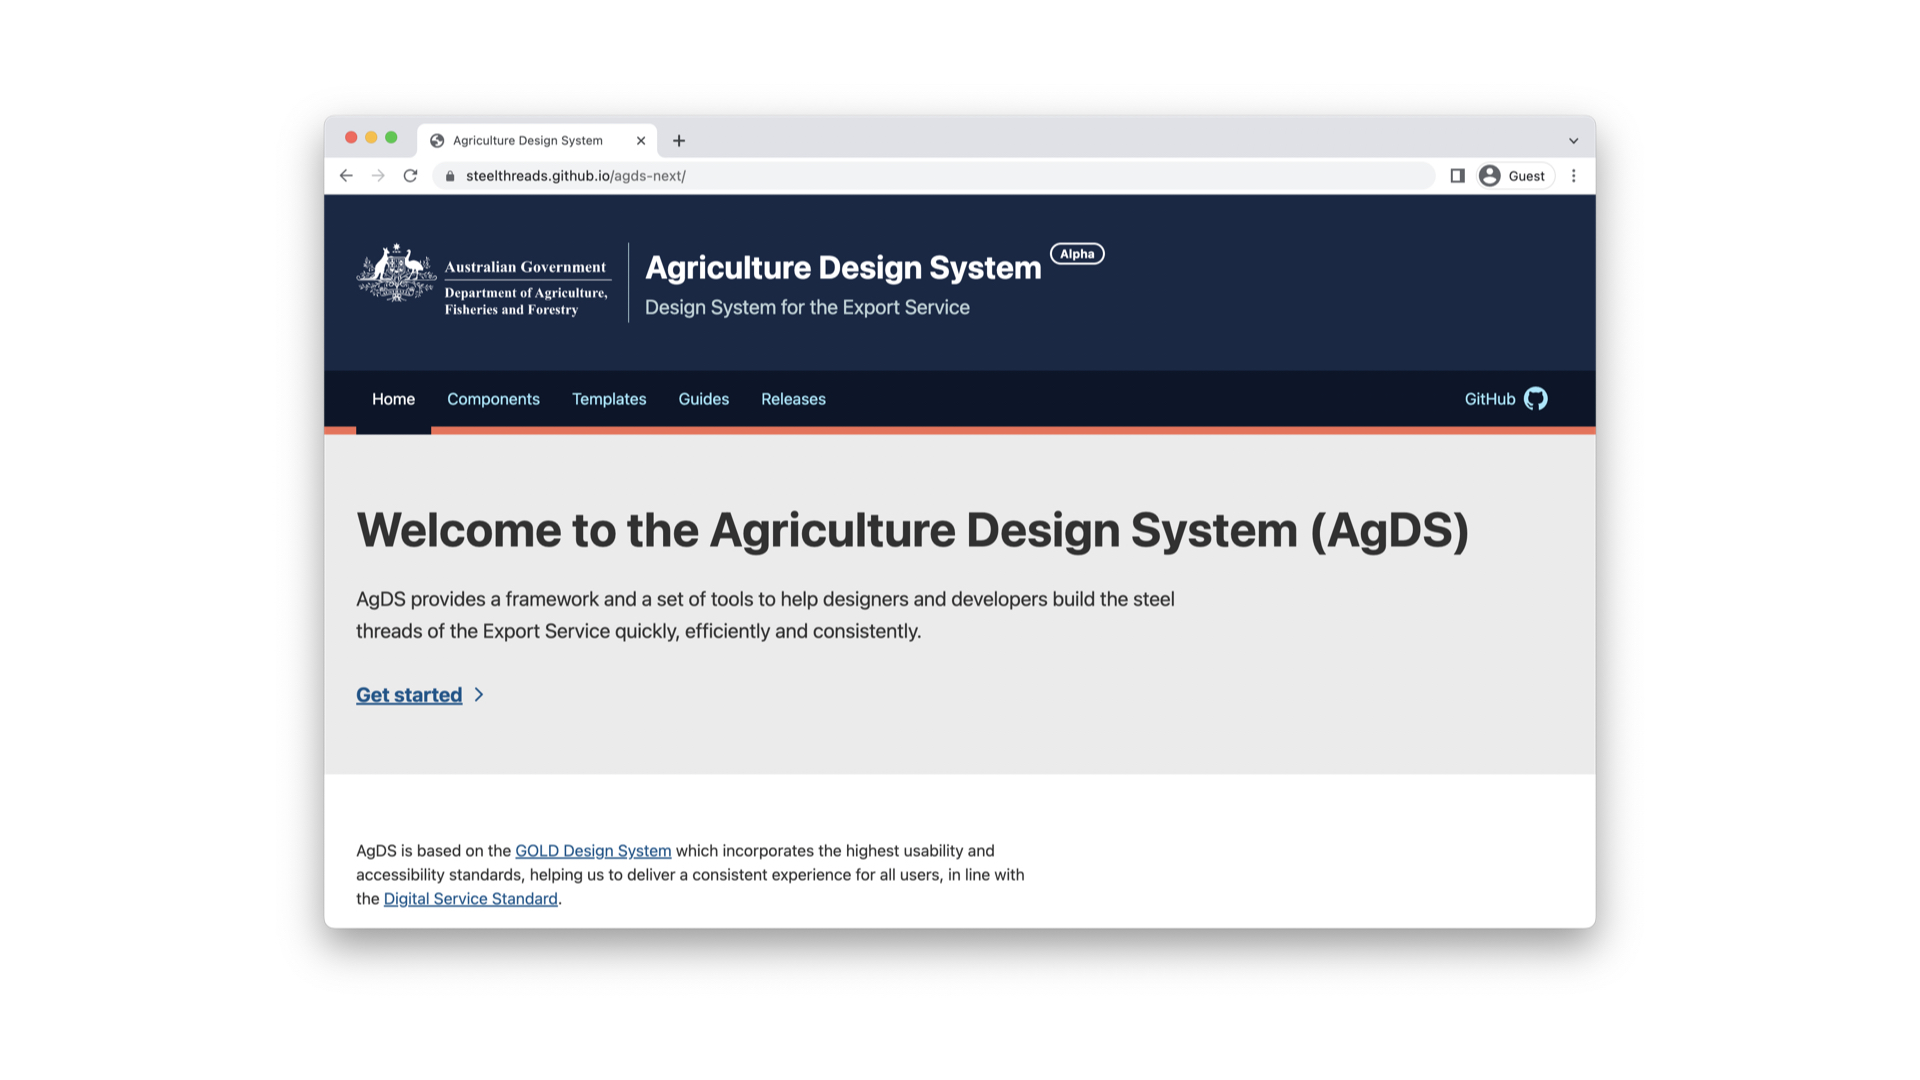The image size is (1920, 1080).
Task: Reload the page with refresh icon
Action: click(410, 176)
